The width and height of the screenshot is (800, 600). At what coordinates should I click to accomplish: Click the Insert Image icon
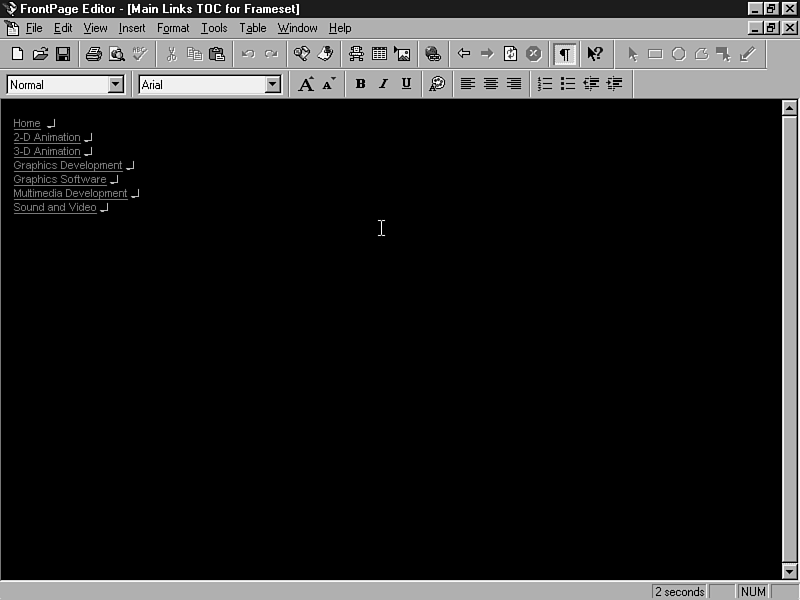coord(402,54)
